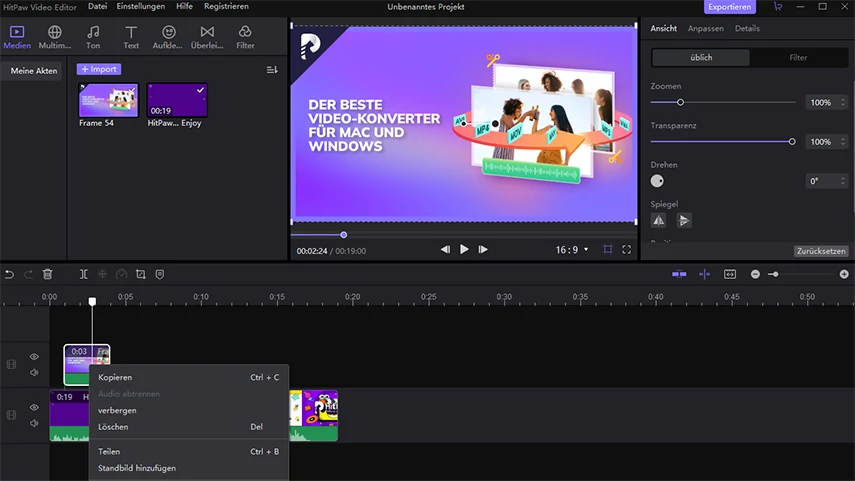Open the Text tool panel
This screenshot has width=855, height=481.
pos(131,37)
